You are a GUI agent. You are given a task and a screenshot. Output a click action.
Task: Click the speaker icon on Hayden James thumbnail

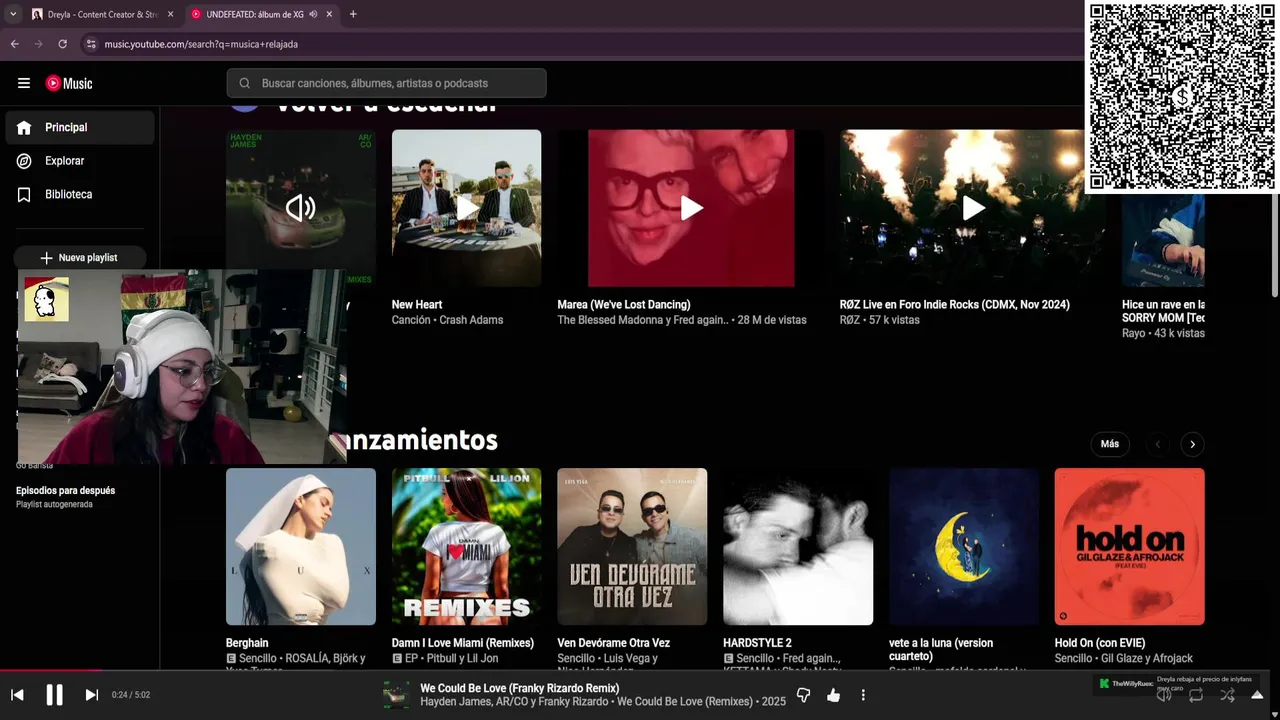(x=300, y=208)
